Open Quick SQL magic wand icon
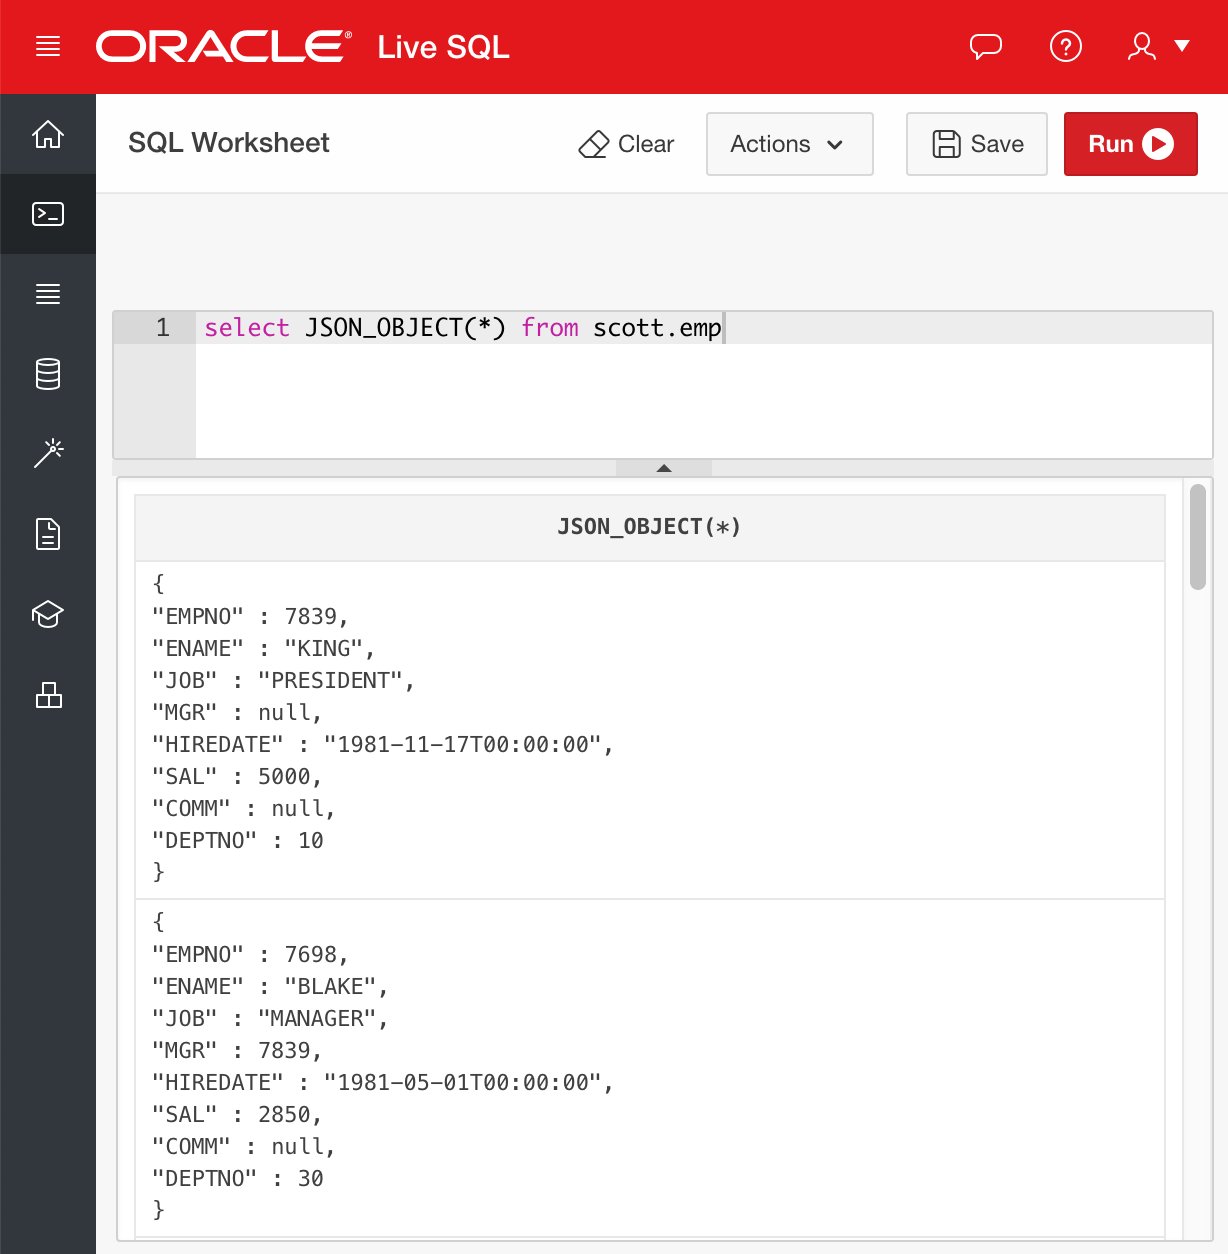 [x=48, y=454]
